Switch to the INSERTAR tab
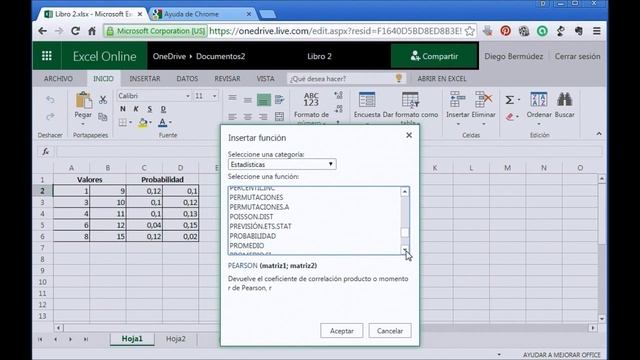The width and height of the screenshot is (640, 360). 145,79
